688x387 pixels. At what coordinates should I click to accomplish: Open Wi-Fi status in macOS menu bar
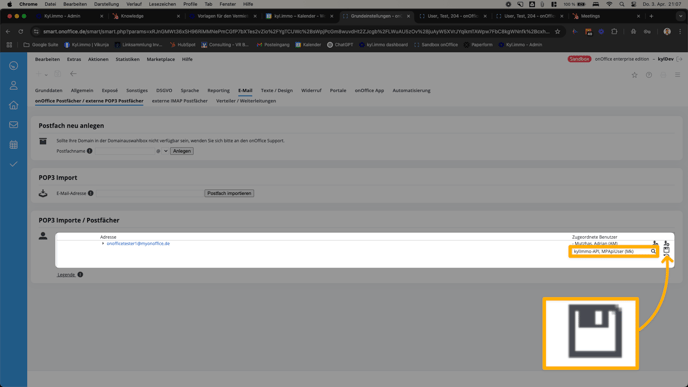tap(609, 4)
